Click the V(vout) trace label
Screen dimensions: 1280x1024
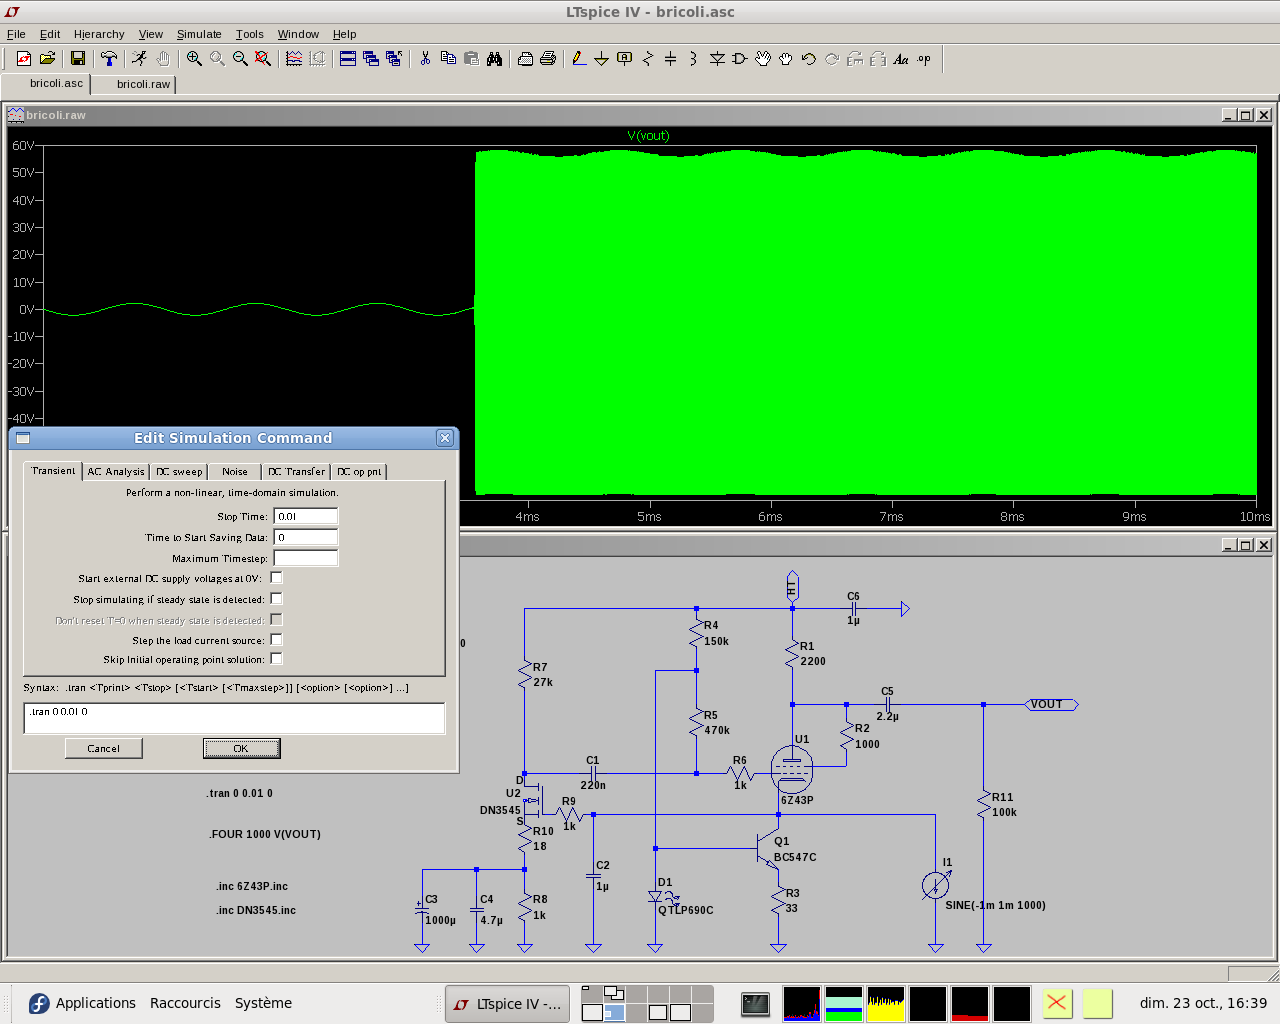pyautogui.click(x=648, y=136)
